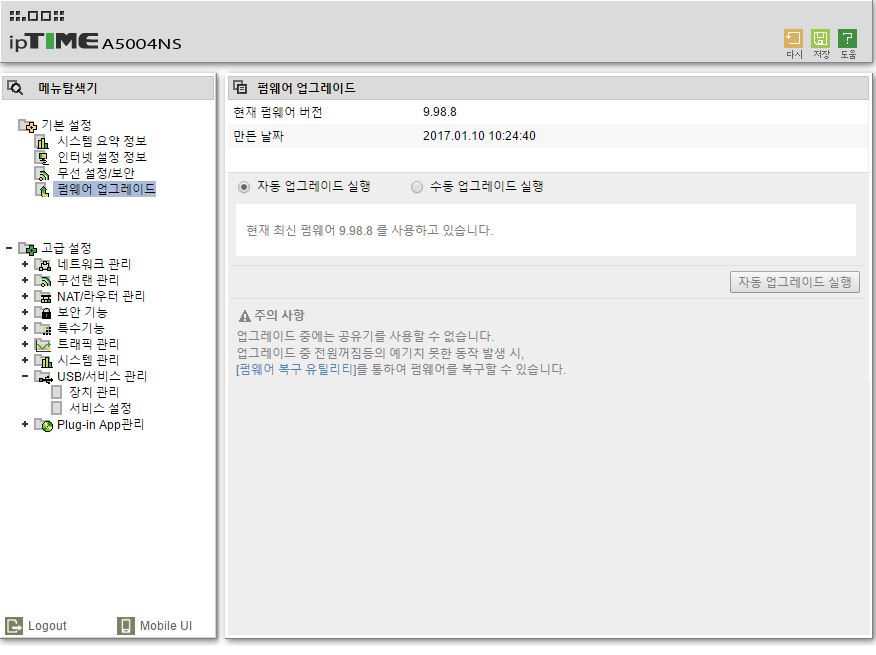Click the 보안 기능 lock icon
876x655 pixels.
point(43,312)
